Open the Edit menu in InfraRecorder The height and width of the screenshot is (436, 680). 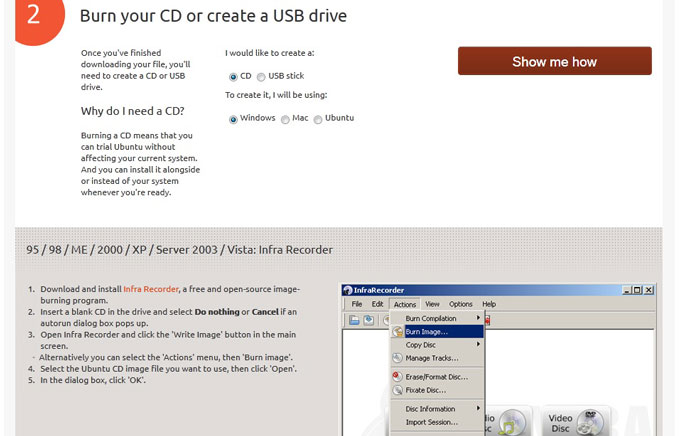coord(377,304)
